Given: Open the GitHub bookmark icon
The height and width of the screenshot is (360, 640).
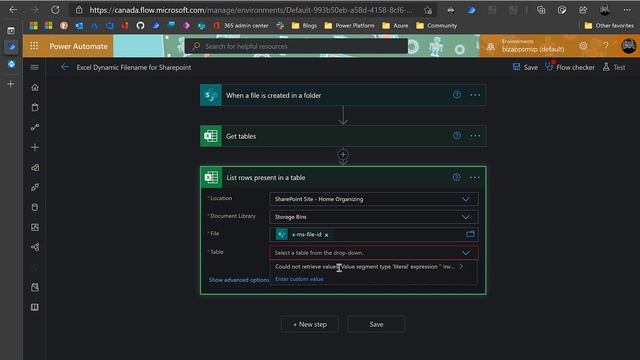Looking at the screenshot, I should [140, 25].
